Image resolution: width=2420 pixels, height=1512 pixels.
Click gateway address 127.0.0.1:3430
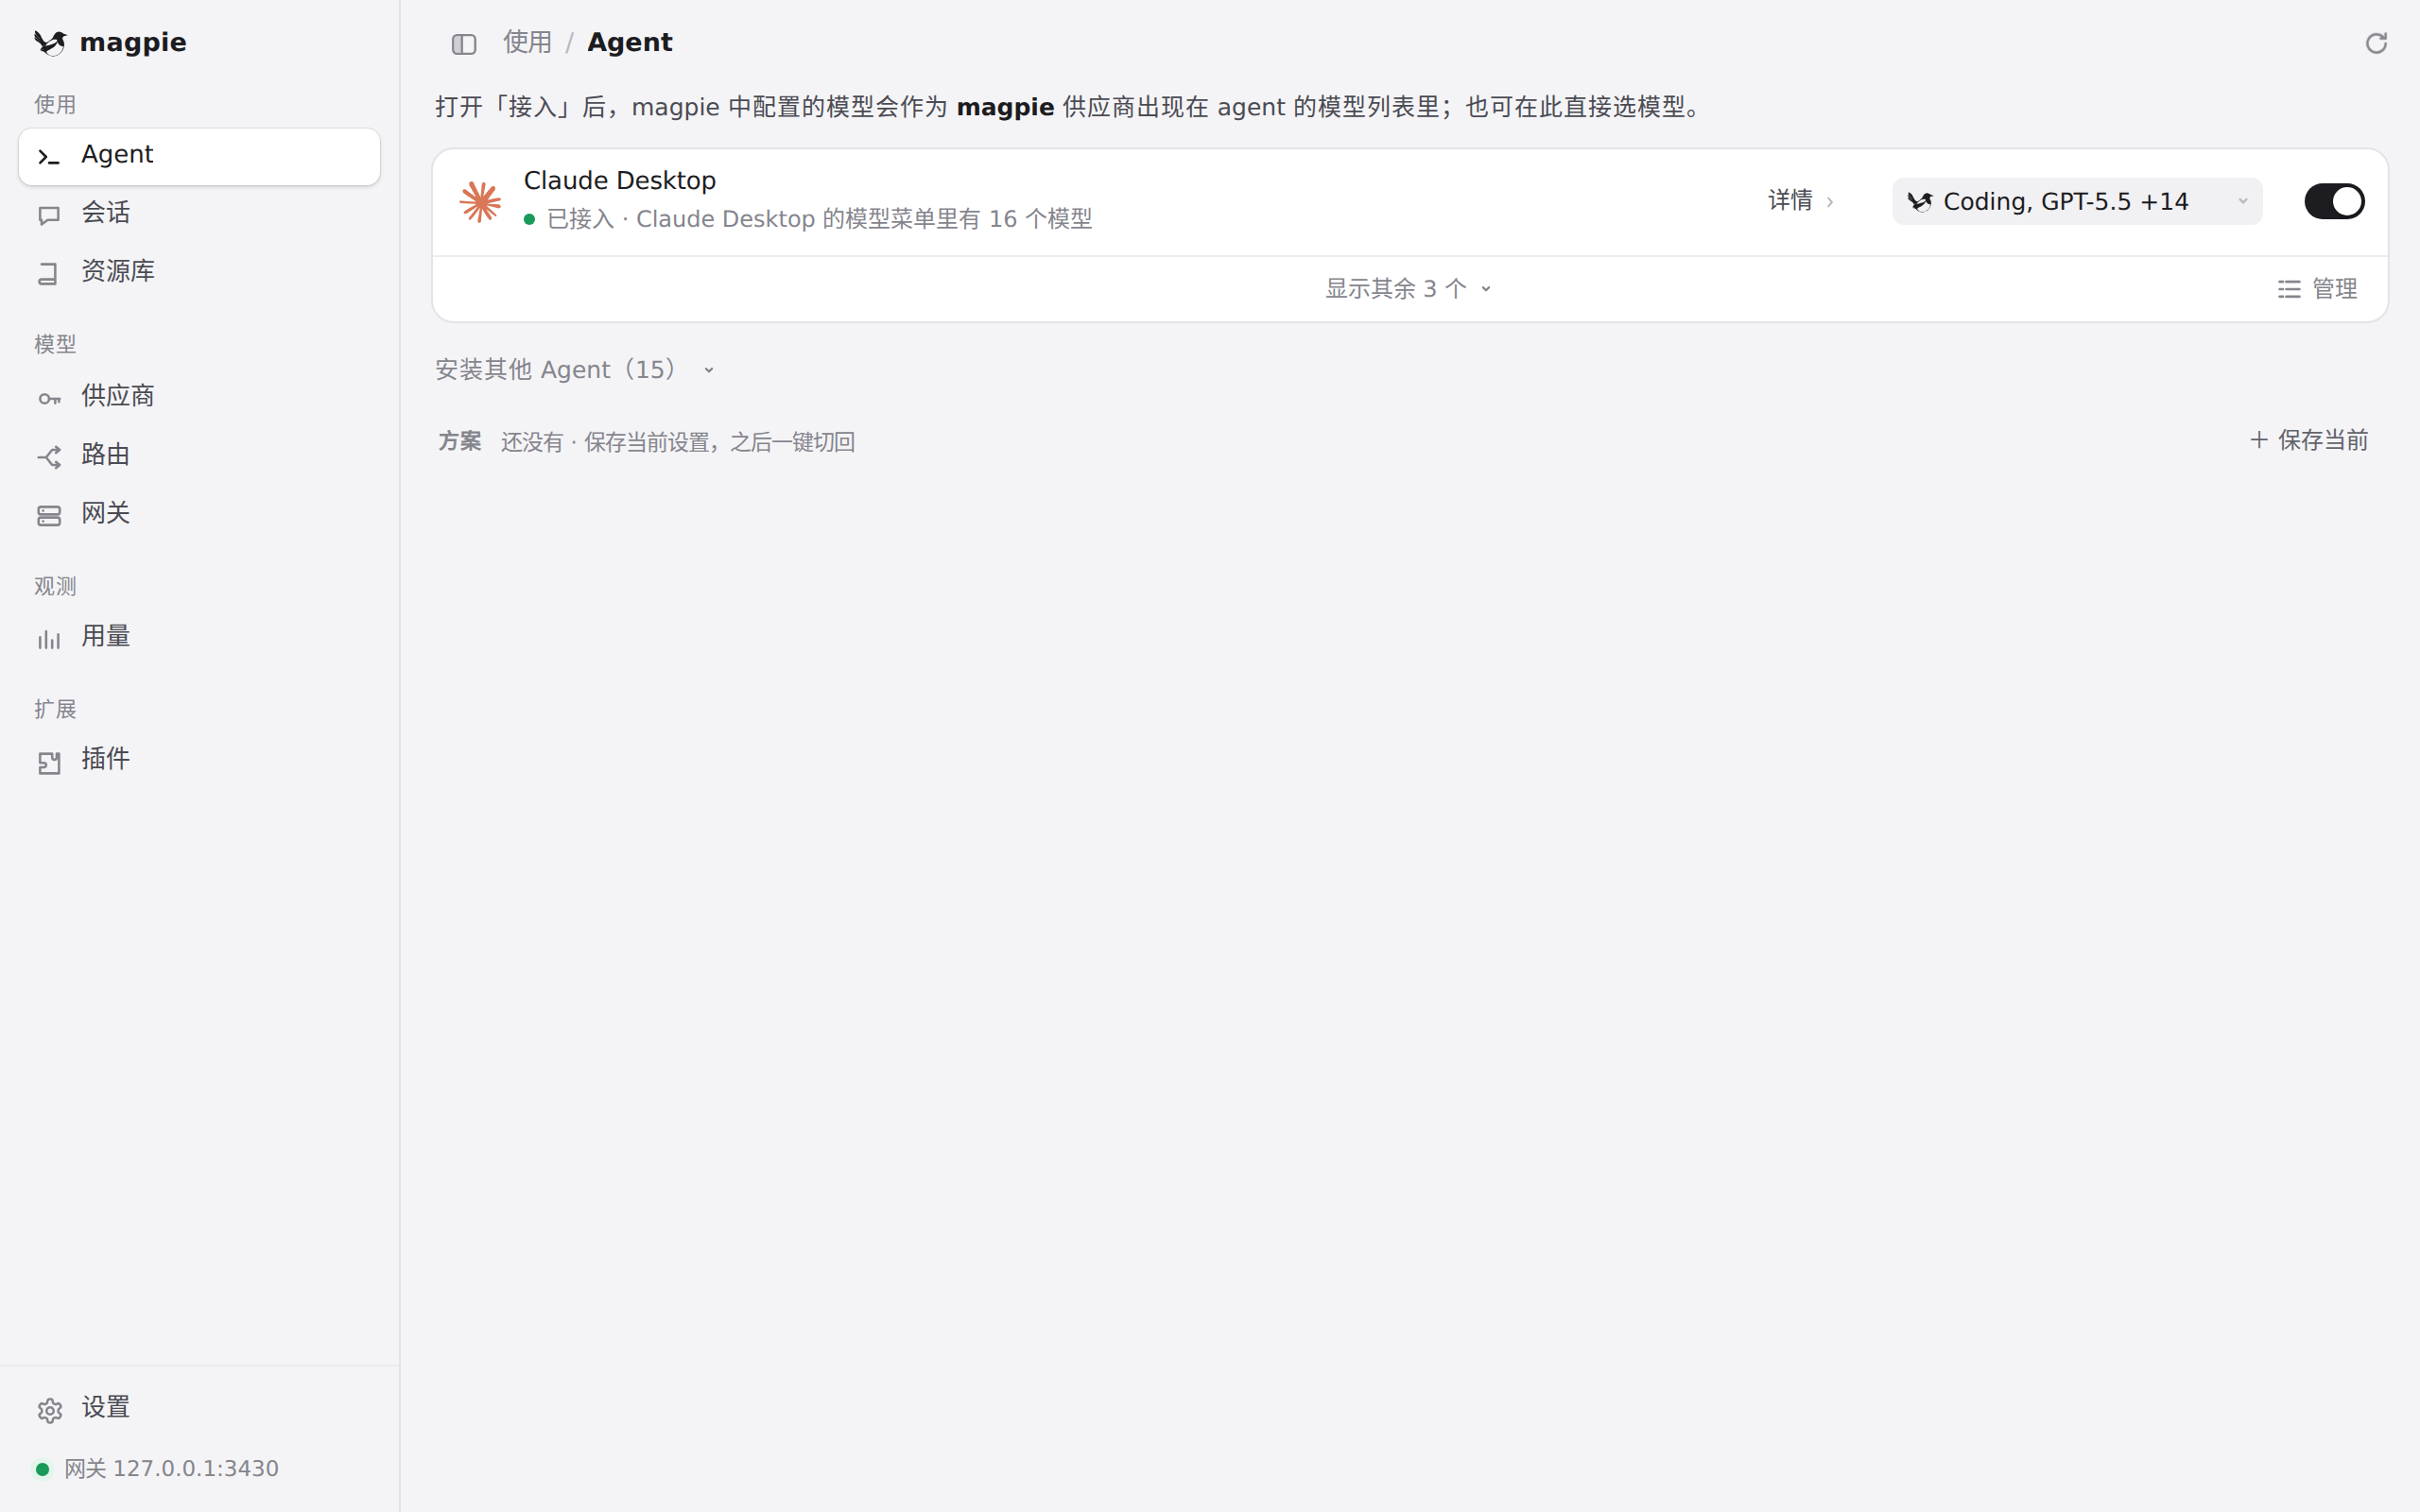(195, 1469)
